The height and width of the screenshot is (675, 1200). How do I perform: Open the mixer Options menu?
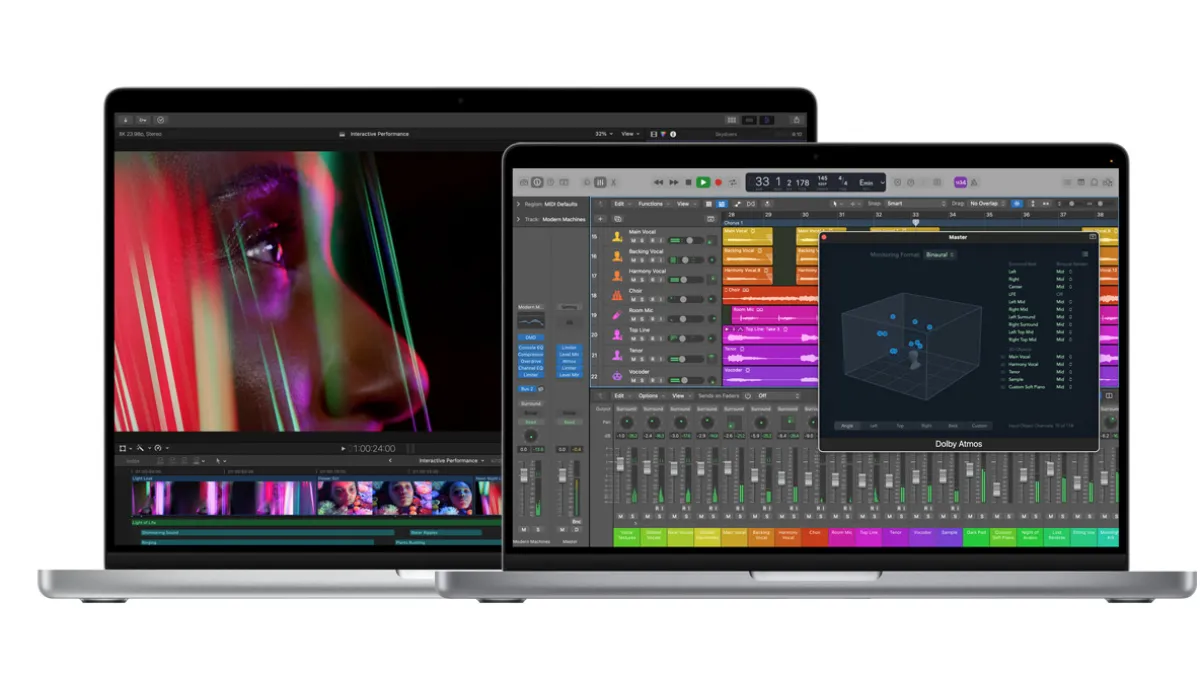pos(651,396)
